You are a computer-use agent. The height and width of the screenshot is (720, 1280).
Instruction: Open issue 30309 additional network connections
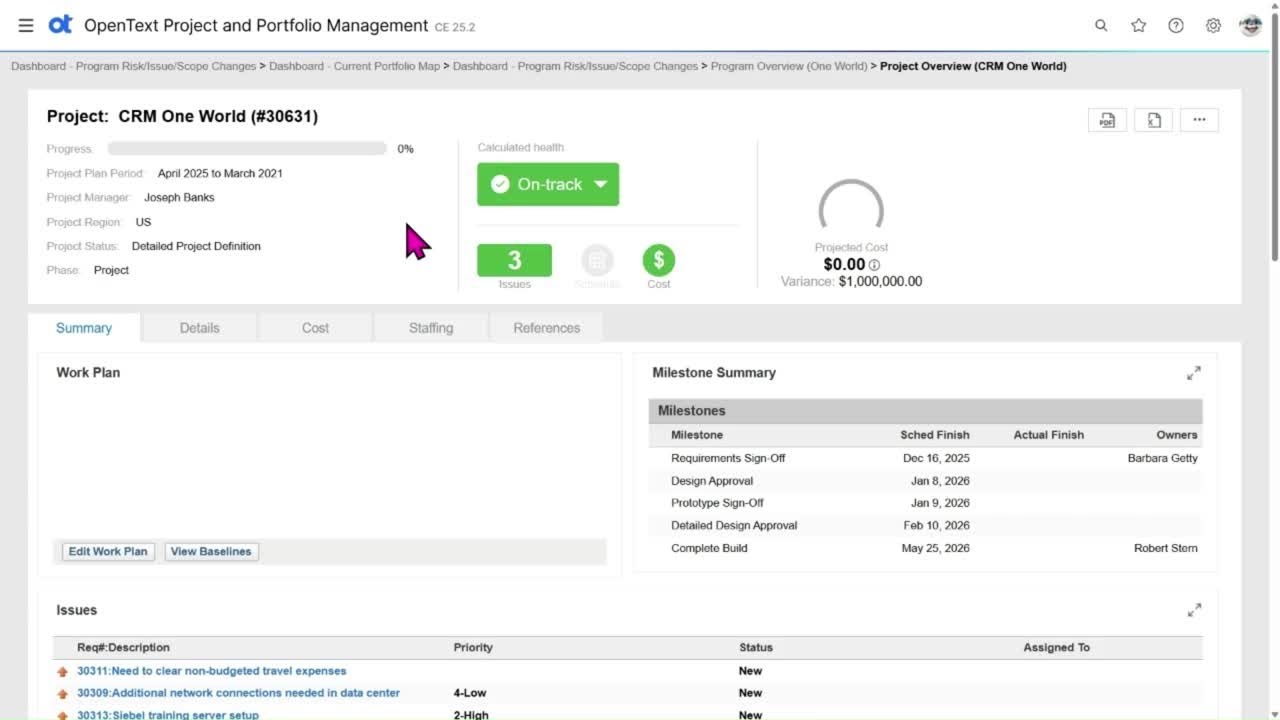[x=238, y=693]
